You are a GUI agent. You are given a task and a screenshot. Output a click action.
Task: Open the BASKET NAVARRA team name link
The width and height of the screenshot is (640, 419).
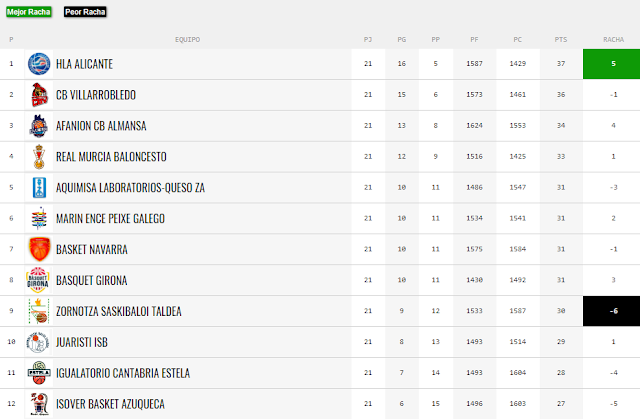coord(92,249)
